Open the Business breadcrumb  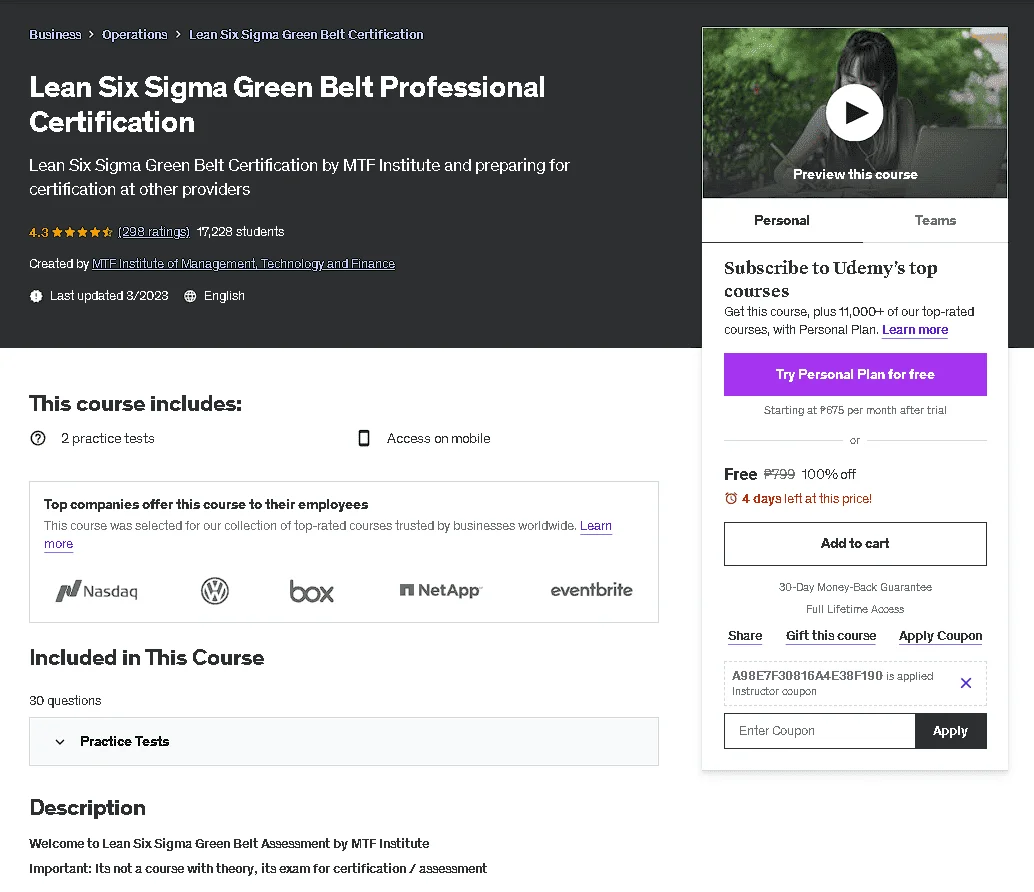coord(55,34)
